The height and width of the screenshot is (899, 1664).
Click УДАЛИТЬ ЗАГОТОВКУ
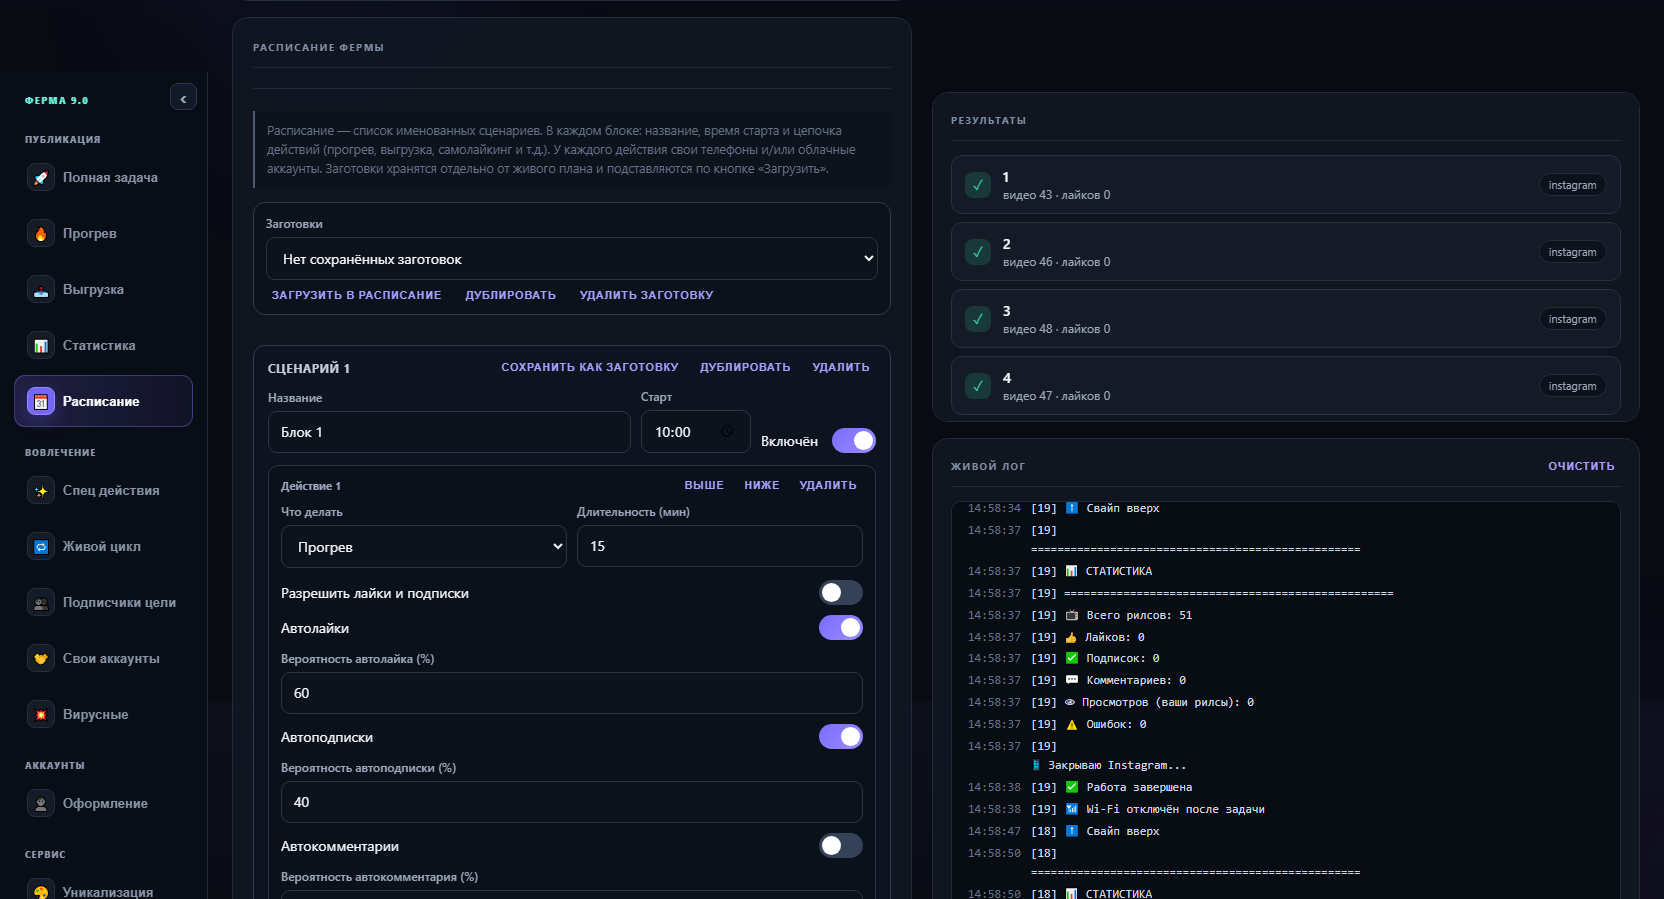(x=647, y=296)
